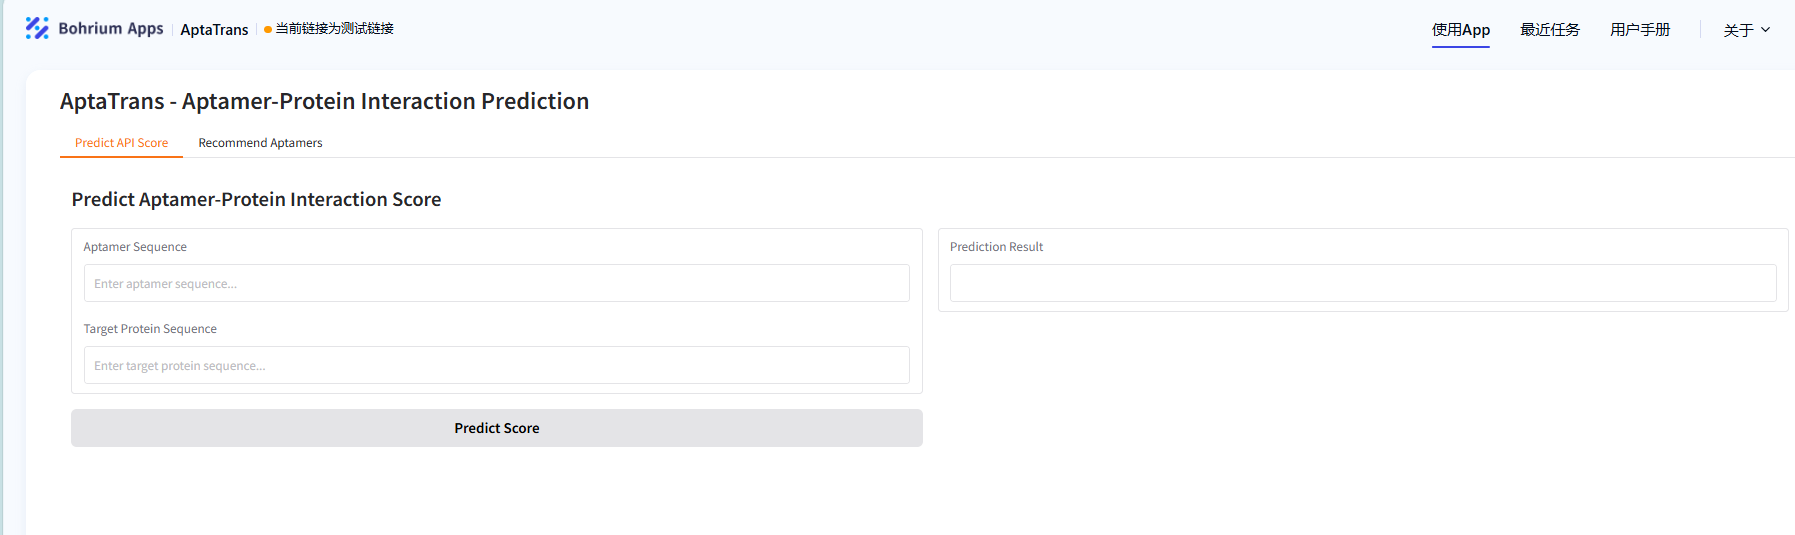This screenshot has width=1795, height=535.
Task: Click the AptaTrans page title heading
Action: click(x=324, y=101)
